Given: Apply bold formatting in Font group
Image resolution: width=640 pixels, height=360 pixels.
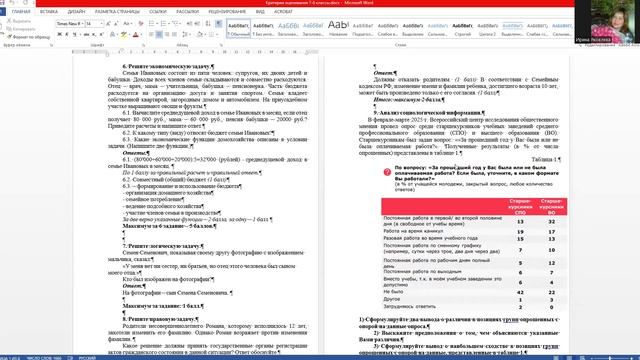Looking at the screenshot, I should pos(60,34).
